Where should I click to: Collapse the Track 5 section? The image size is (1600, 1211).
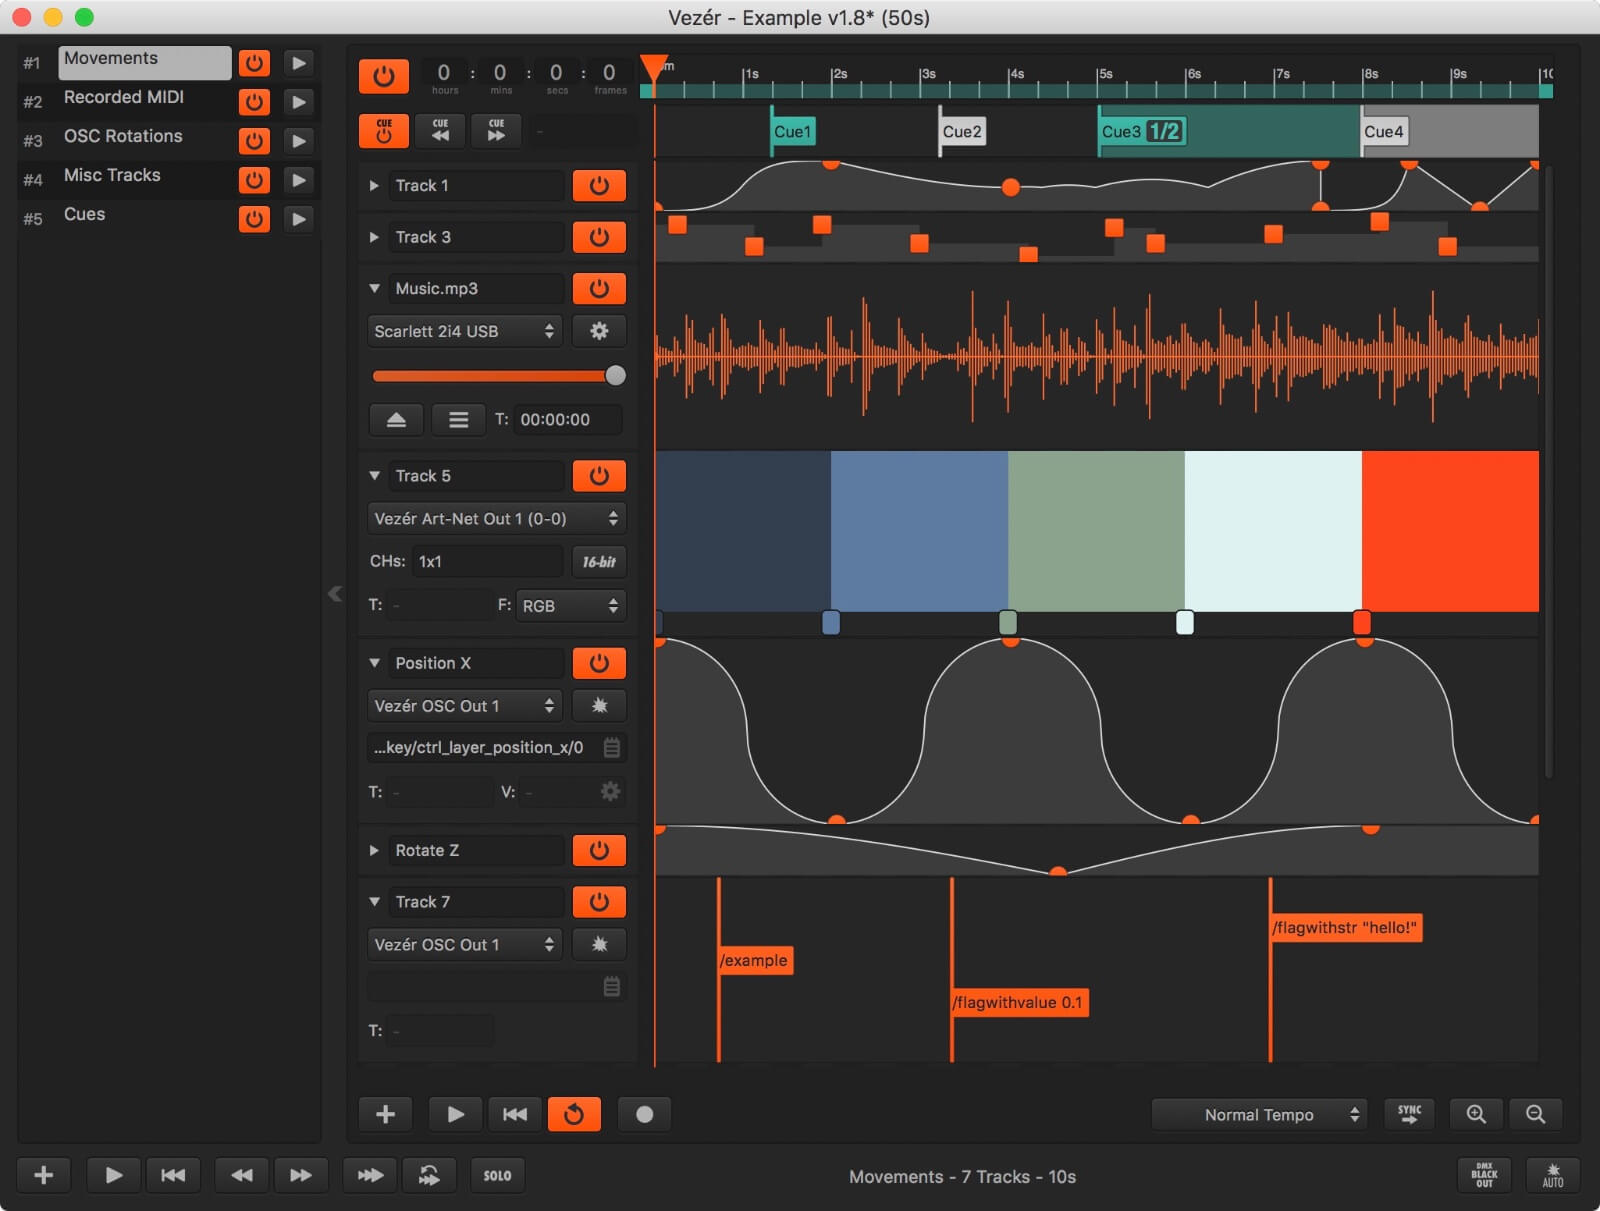click(x=375, y=475)
